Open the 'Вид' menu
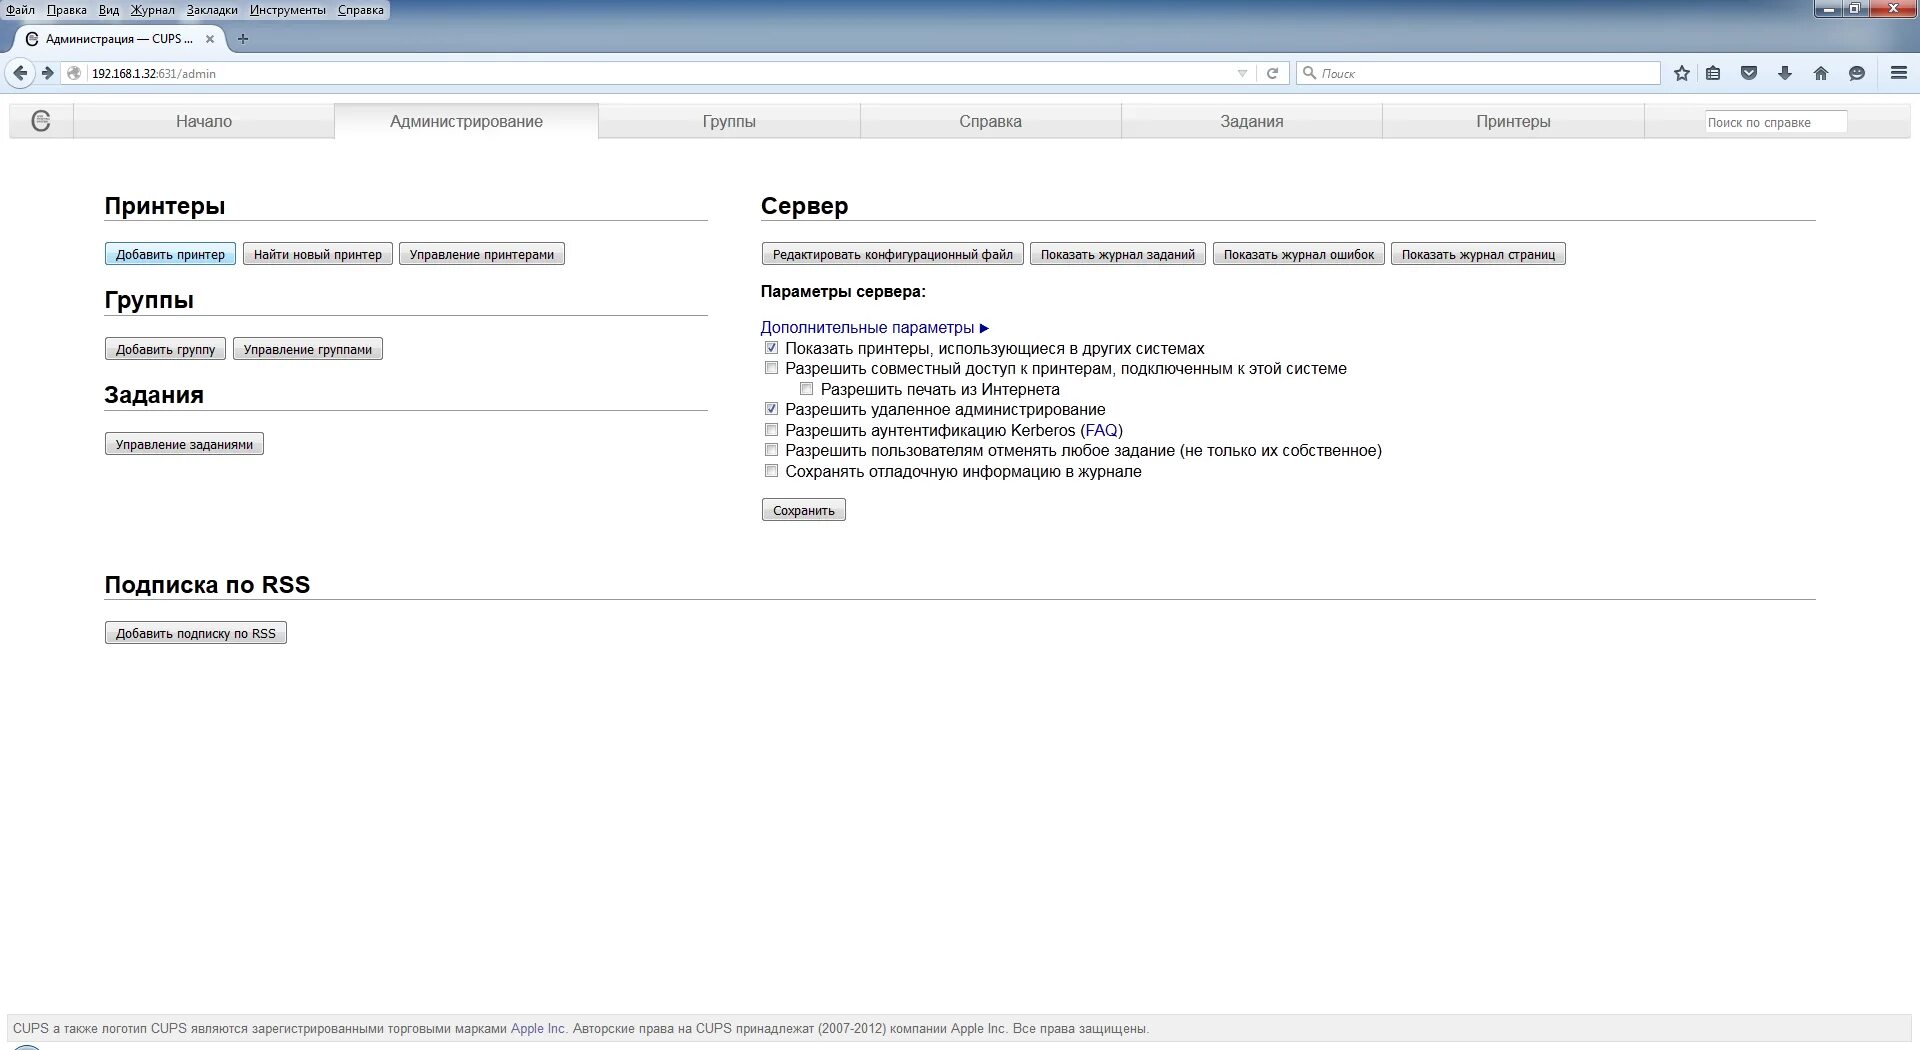This screenshot has width=1920, height=1050. (109, 10)
